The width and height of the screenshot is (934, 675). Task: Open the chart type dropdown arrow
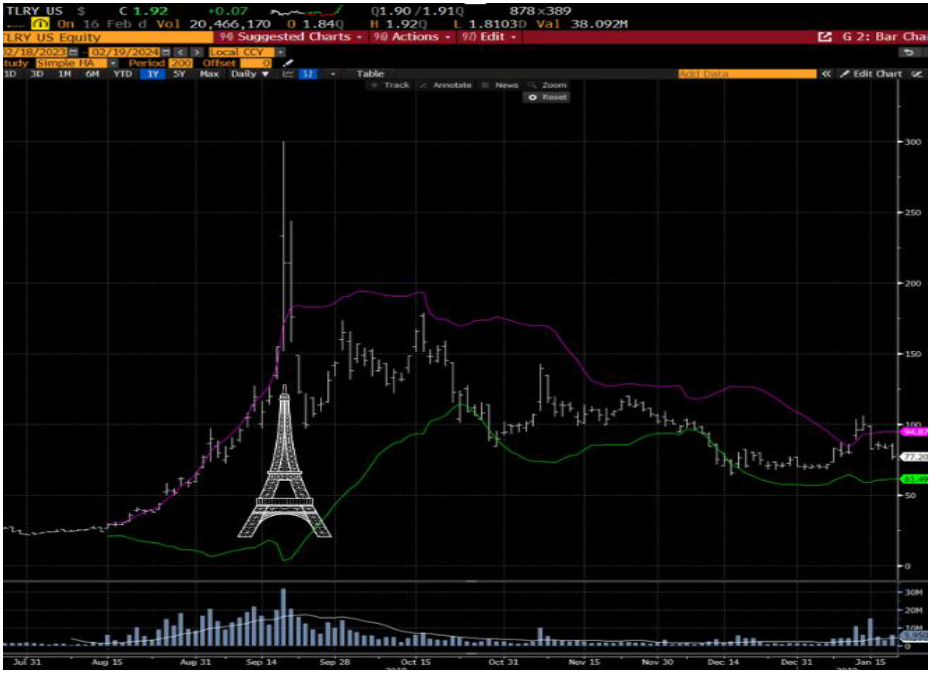click(x=332, y=74)
